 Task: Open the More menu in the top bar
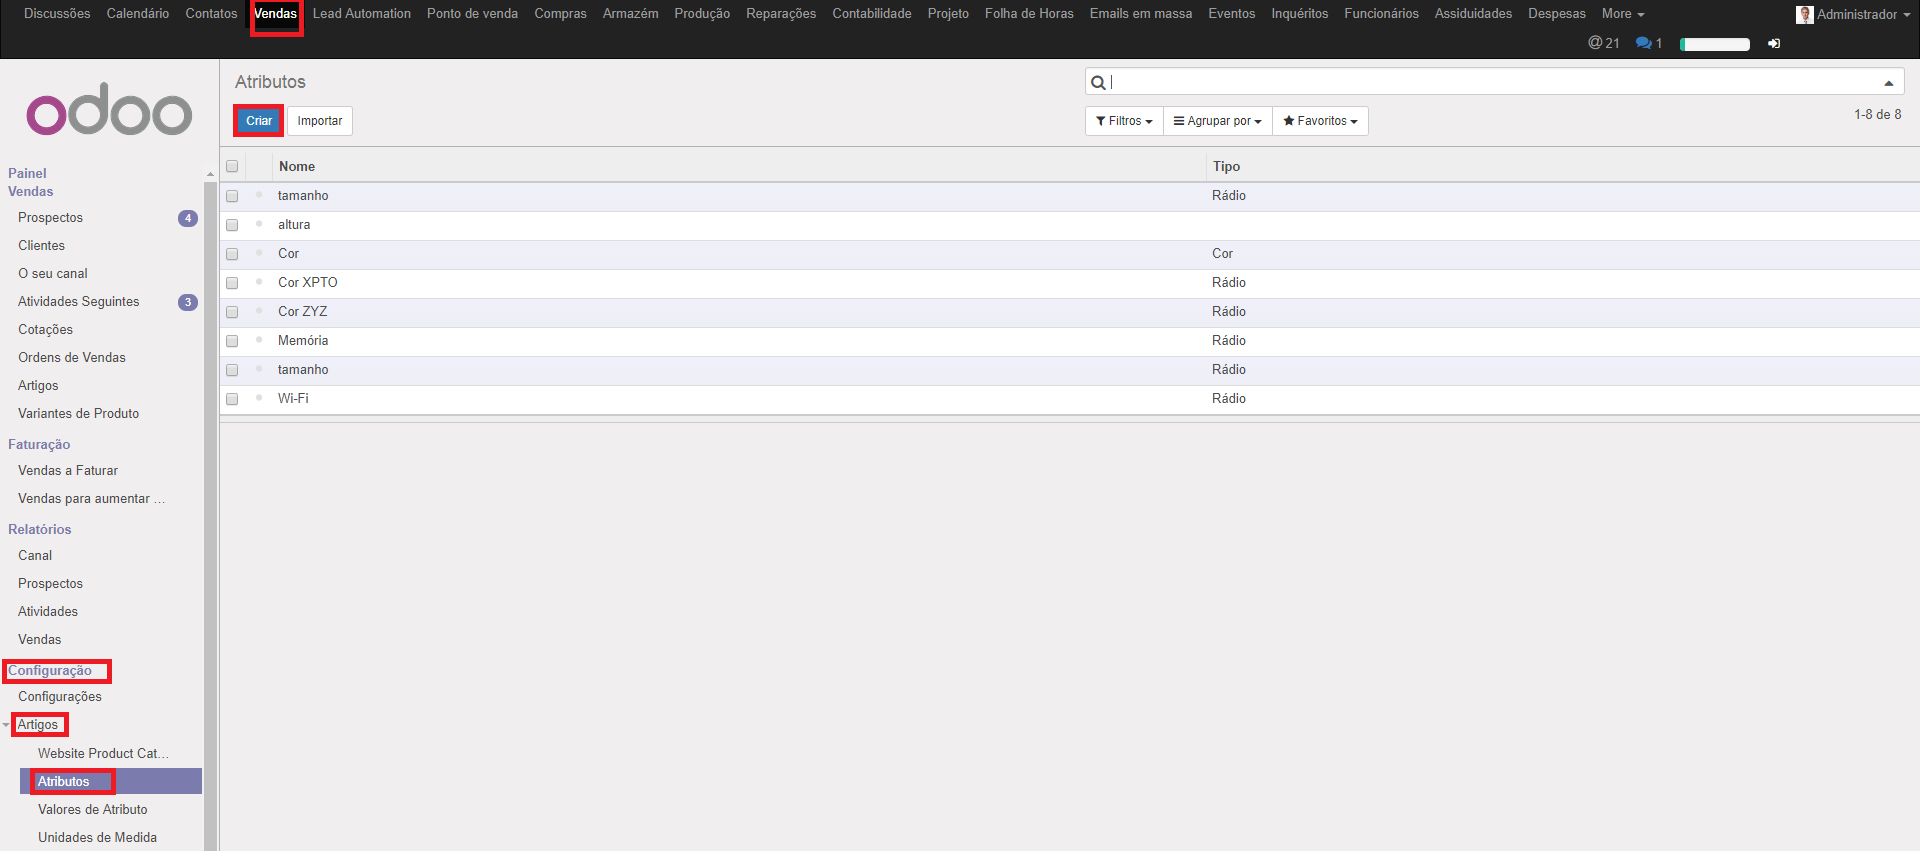[x=1622, y=14]
